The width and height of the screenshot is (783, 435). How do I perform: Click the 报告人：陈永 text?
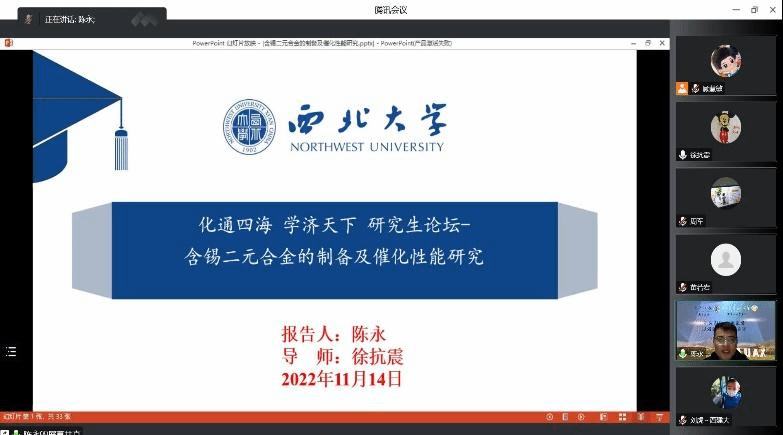tap(334, 334)
